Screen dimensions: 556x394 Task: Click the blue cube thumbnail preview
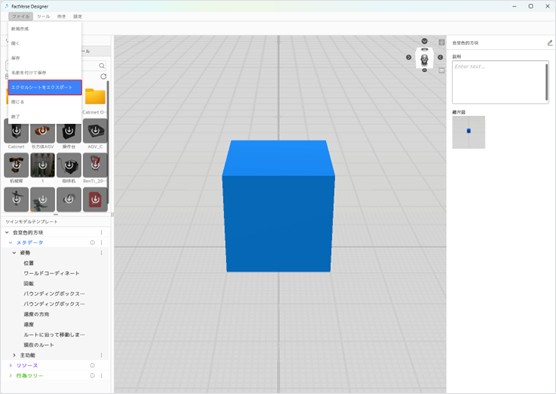coord(468,132)
